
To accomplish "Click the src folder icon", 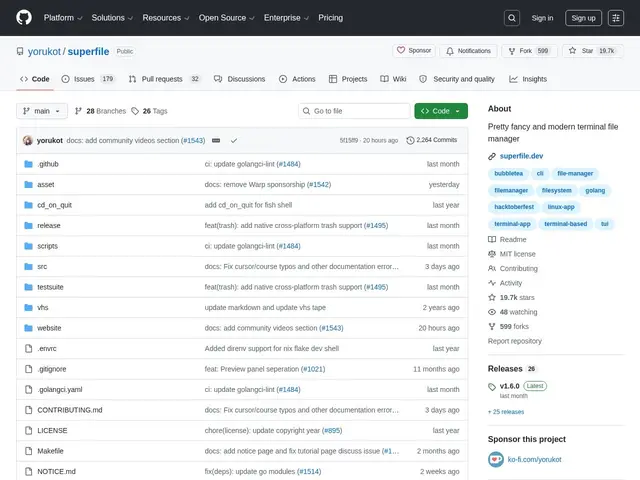I will tap(28, 267).
